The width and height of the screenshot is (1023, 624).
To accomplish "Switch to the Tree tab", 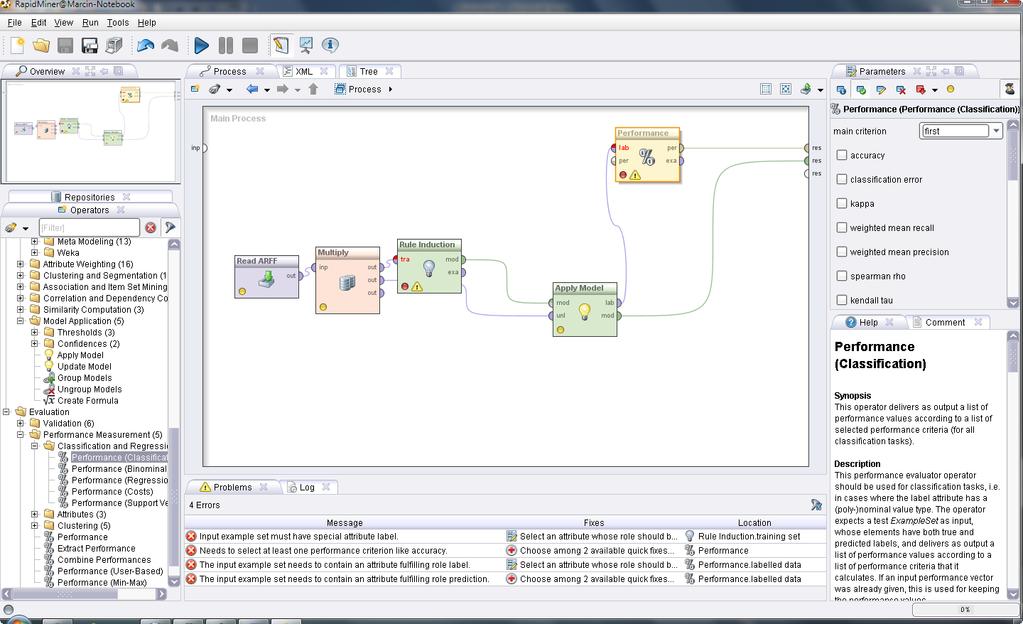I will pyautogui.click(x=369, y=72).
